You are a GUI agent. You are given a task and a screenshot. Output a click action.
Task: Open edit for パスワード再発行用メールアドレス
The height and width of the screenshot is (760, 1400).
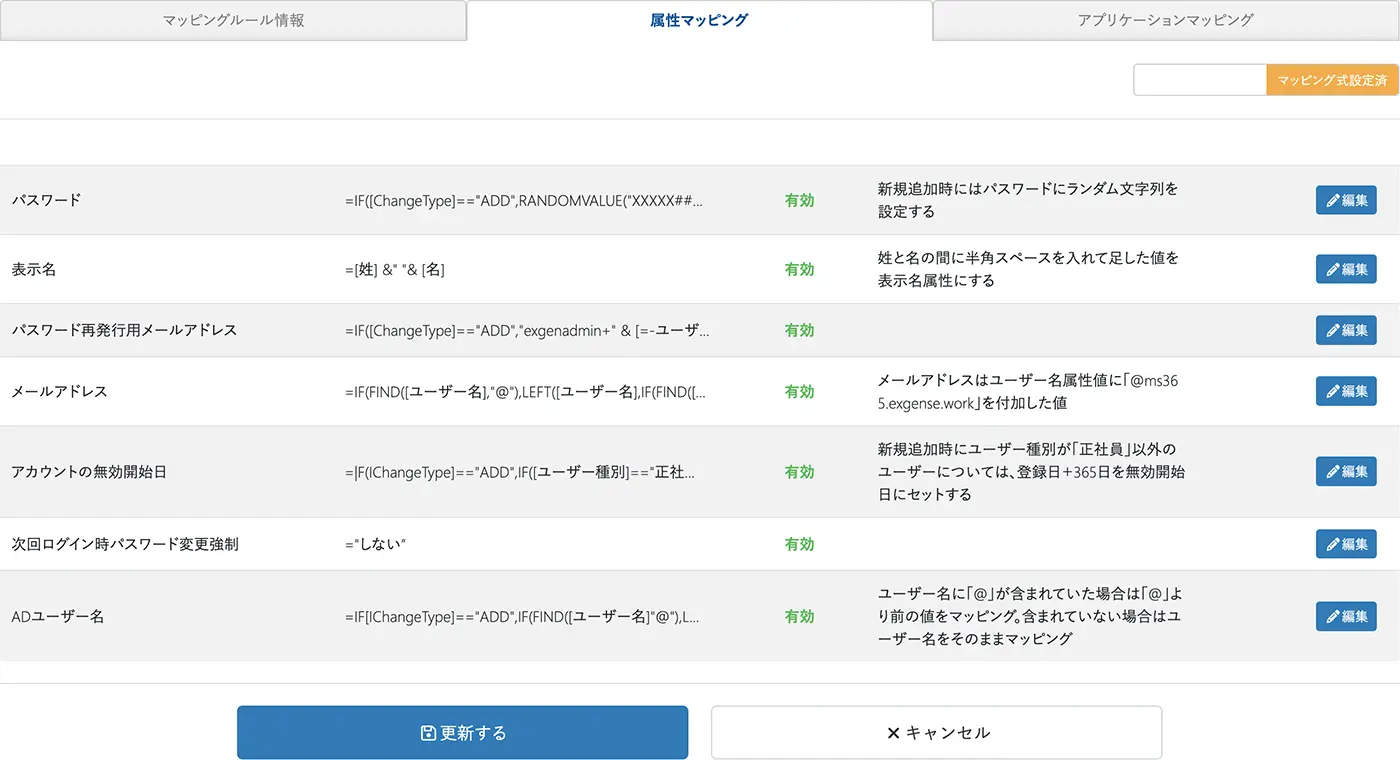(x=1345, y=330)
